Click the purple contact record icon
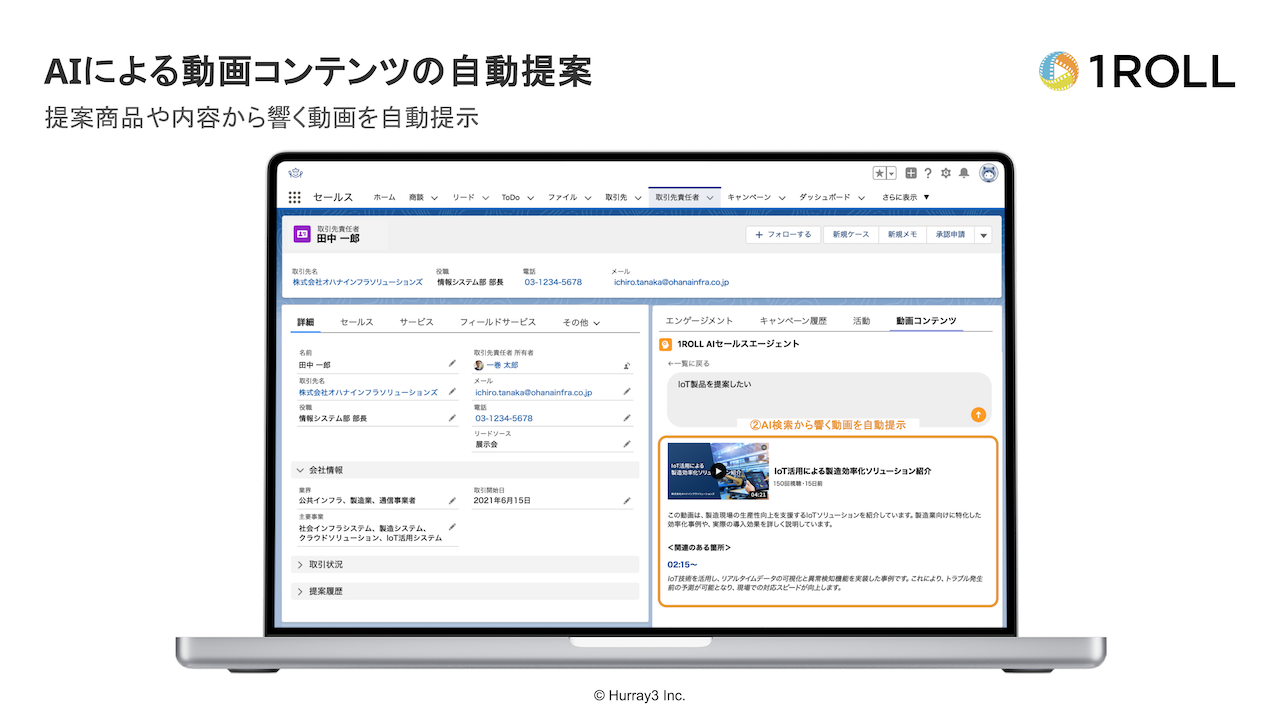1280x720 pixels. 302,234
